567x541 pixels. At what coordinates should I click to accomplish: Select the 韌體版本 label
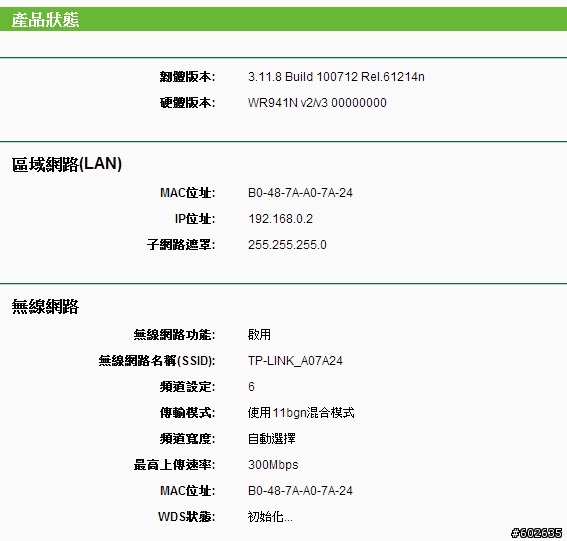click(x=187, y=77)
